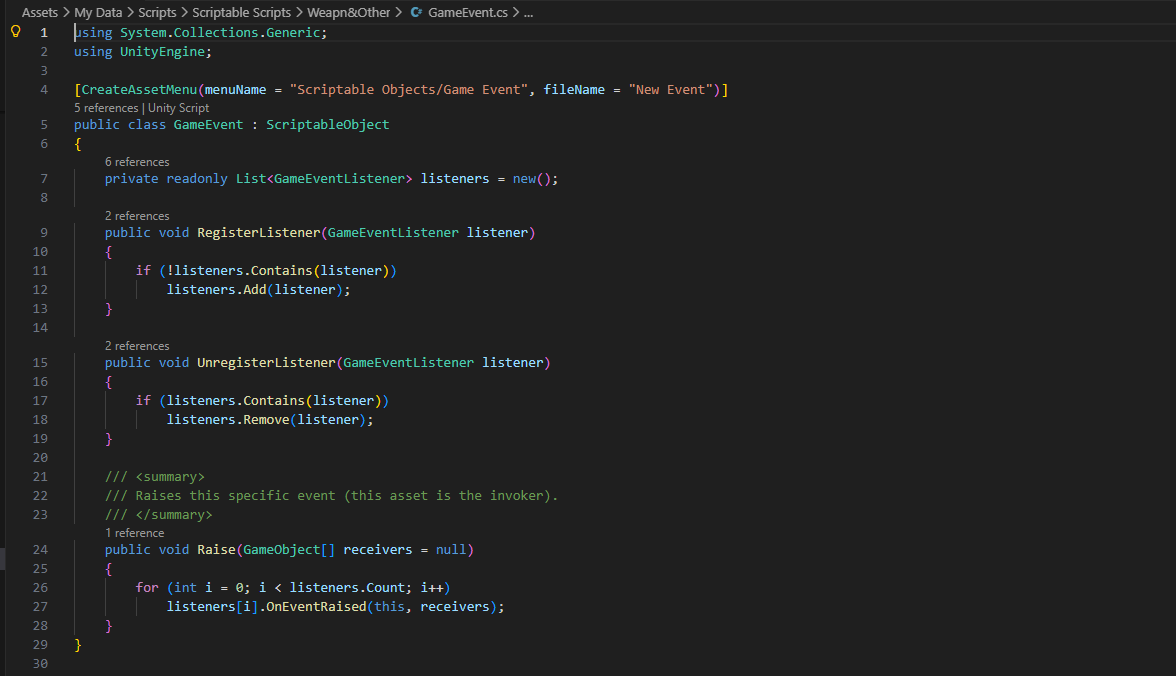Click the Unity Script CodeLens link
This screenshot has height=676, width=1176.
tap(178, 108)
